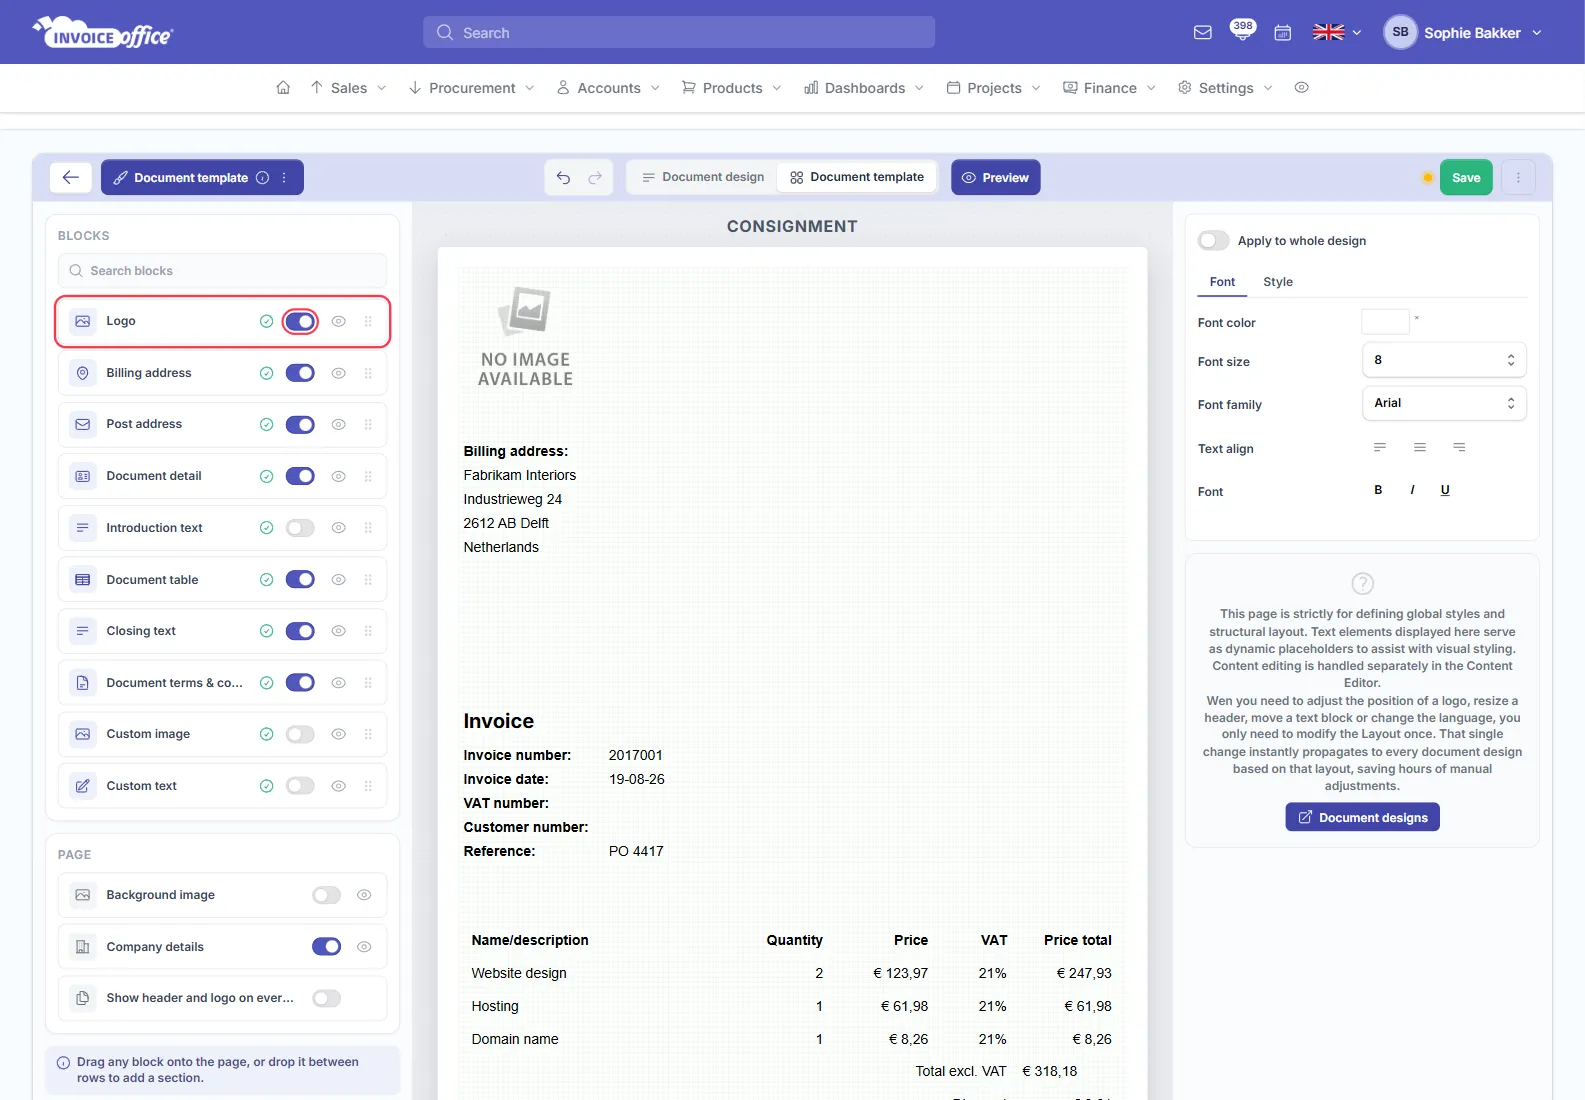The width and height of the screenshot is (1585, 1100).
Task: Redo the last change
Action: [595, 177]
